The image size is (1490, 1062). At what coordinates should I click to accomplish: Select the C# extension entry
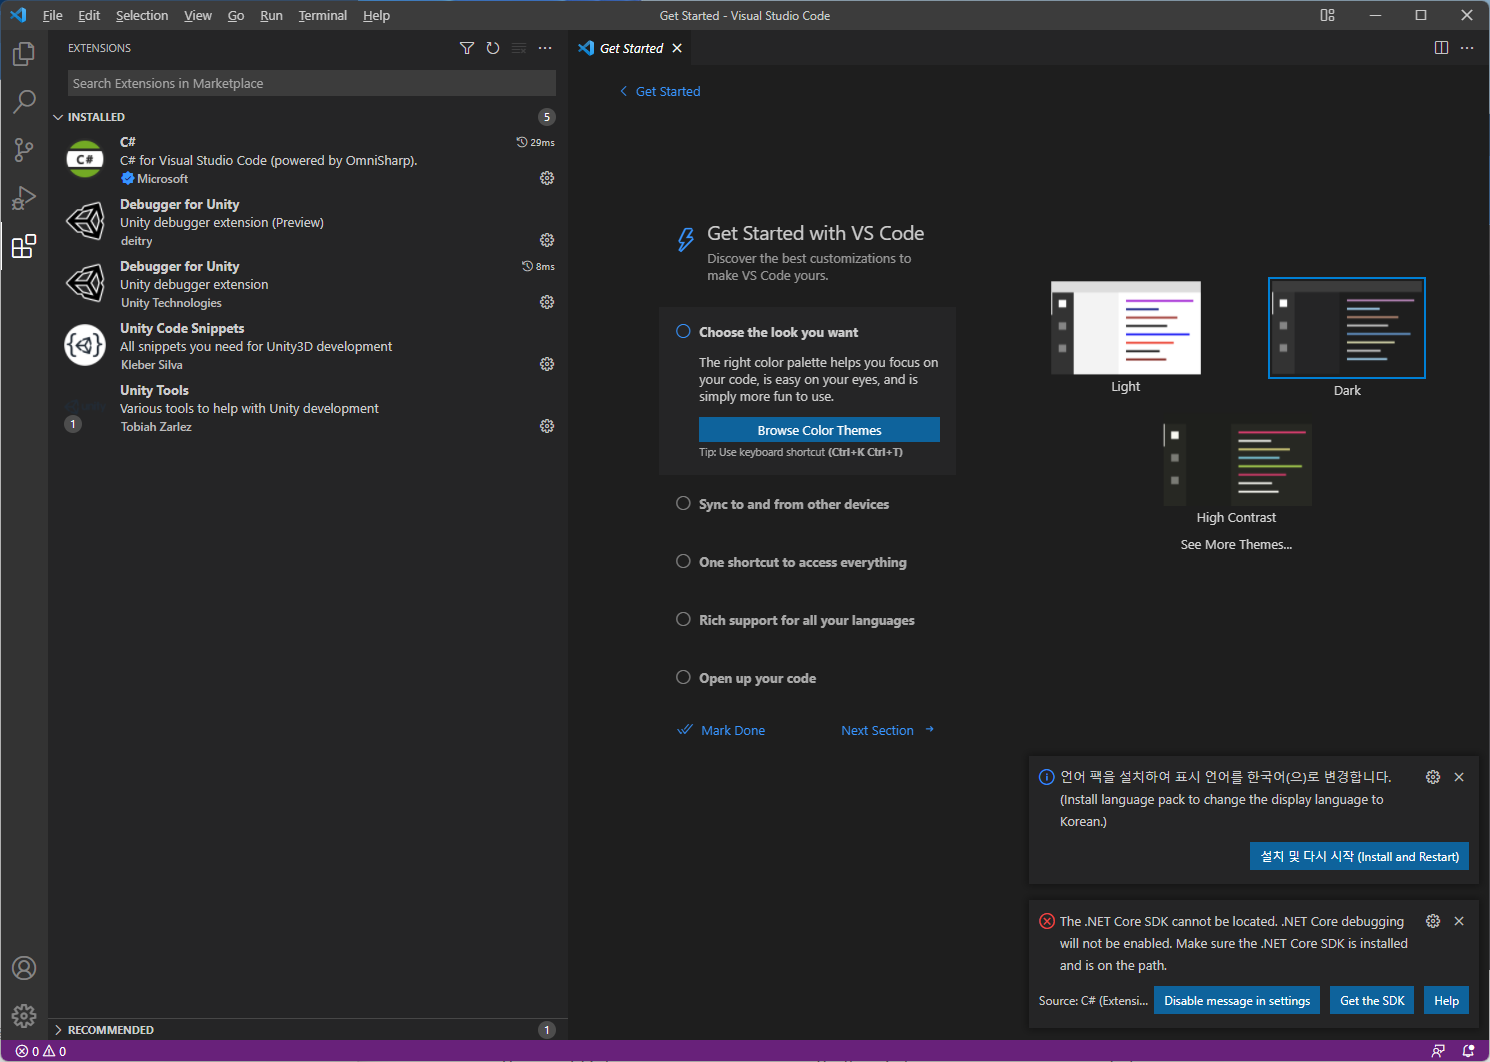click(308, 160)
